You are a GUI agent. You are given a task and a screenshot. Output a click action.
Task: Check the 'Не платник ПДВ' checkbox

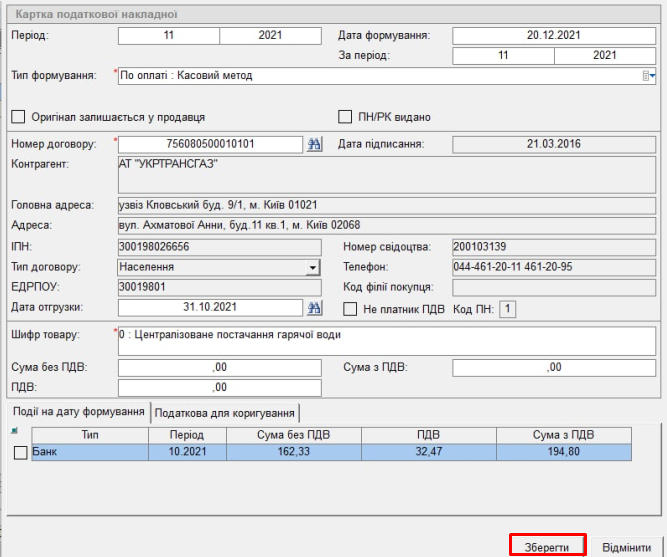click(349, 309)
